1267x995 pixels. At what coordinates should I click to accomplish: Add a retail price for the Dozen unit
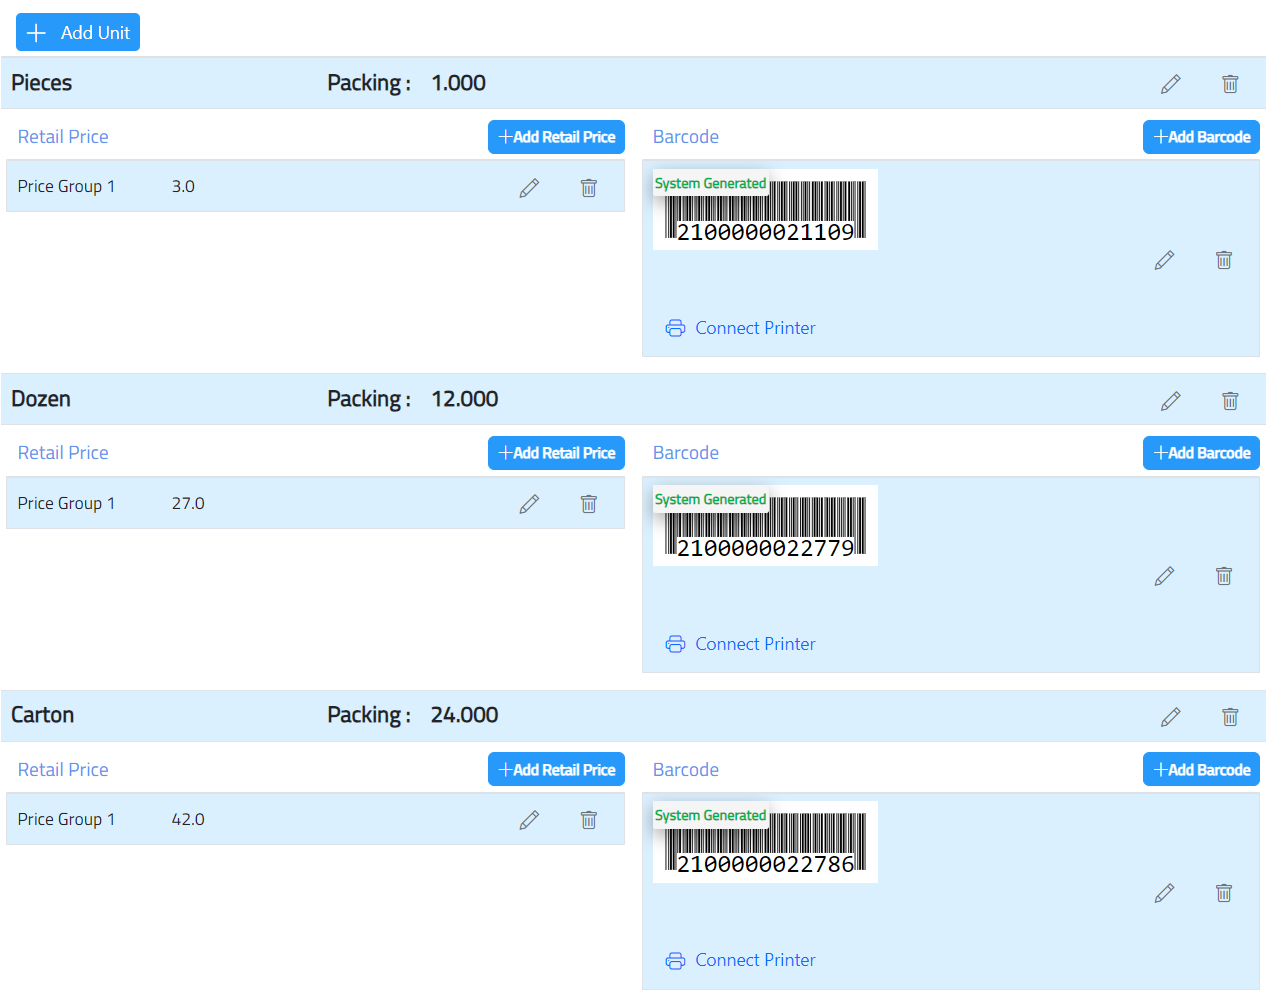pyautogui.click(x=556, y=452)
